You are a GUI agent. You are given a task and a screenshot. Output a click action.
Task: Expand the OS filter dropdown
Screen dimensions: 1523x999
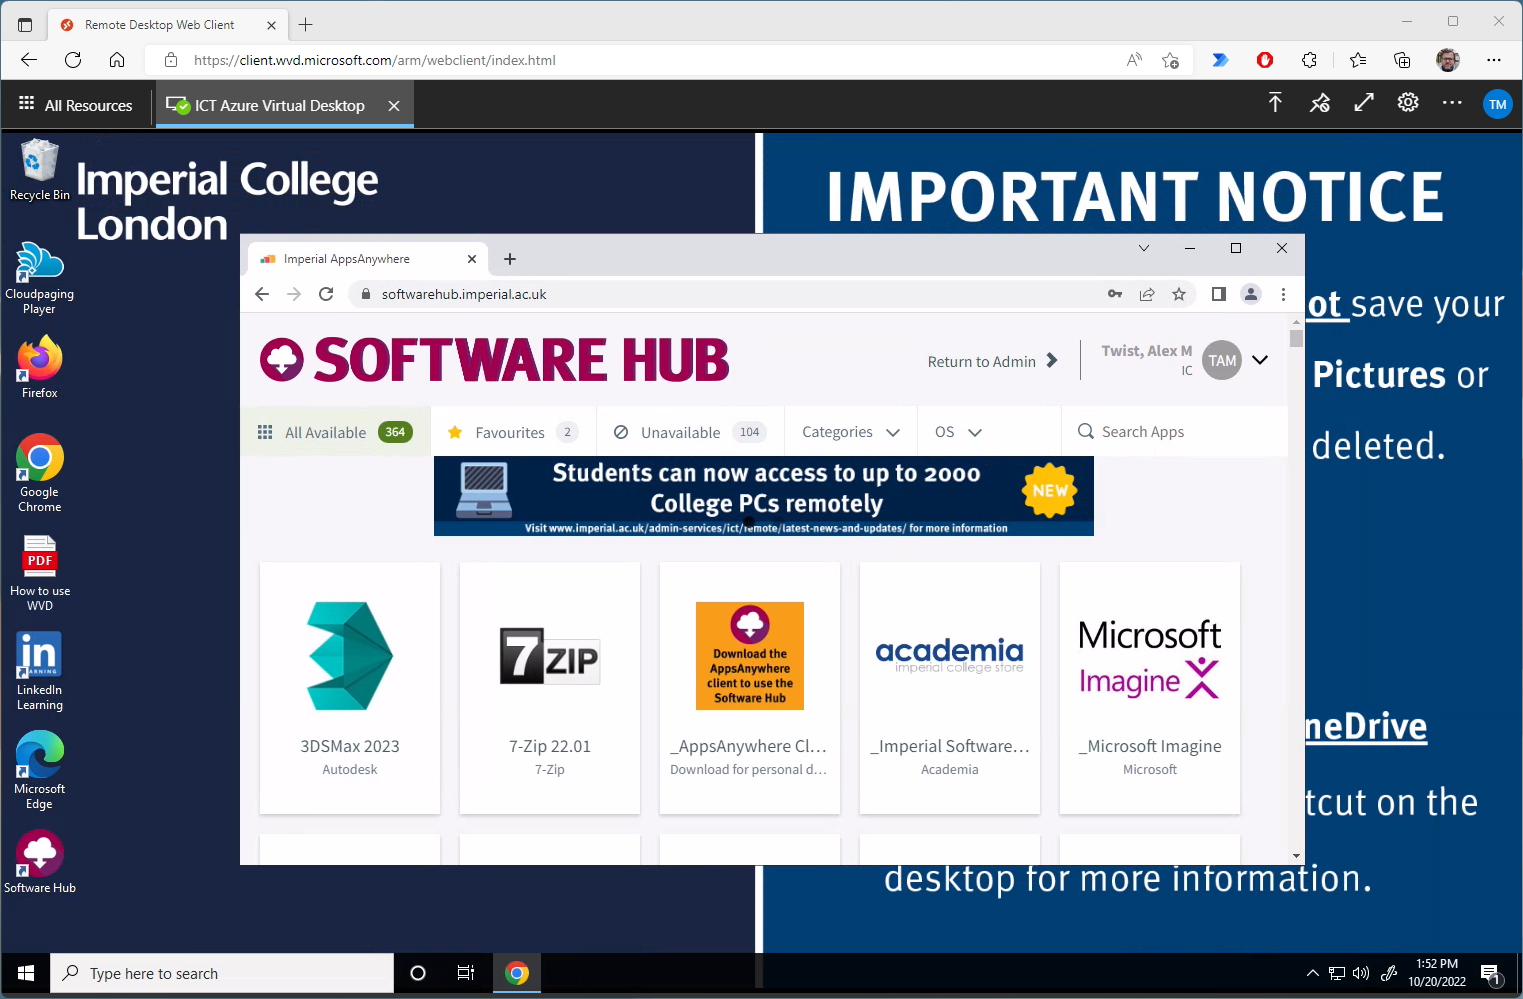(958, 432)
